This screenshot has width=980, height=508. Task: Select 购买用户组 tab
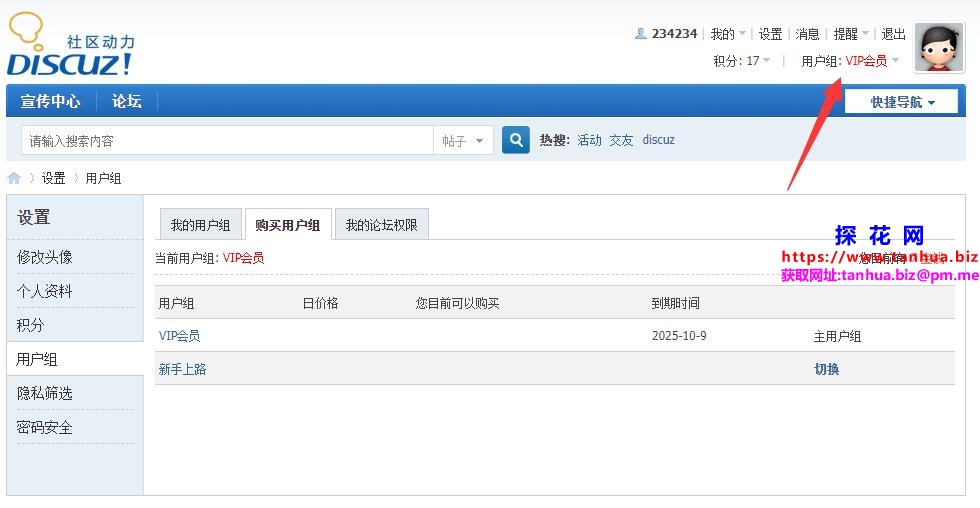287,225
